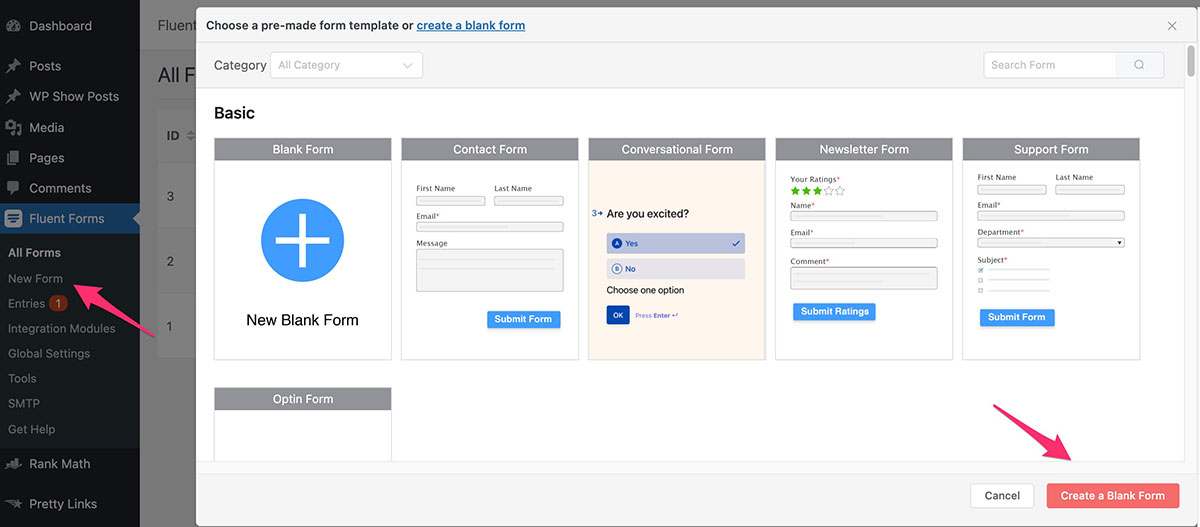The height and width of the screenshot is (527, 1200).
Task: Open SMTP submenu item
Action: pyautogui.click(x=24, y=403)
